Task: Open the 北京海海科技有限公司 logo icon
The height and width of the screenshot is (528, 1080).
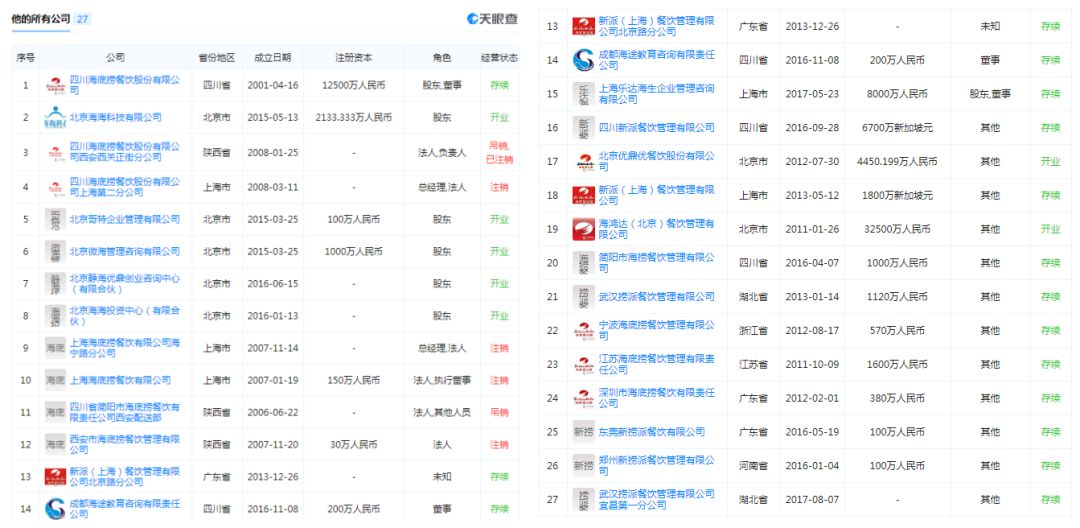Action: pos(55,118)
